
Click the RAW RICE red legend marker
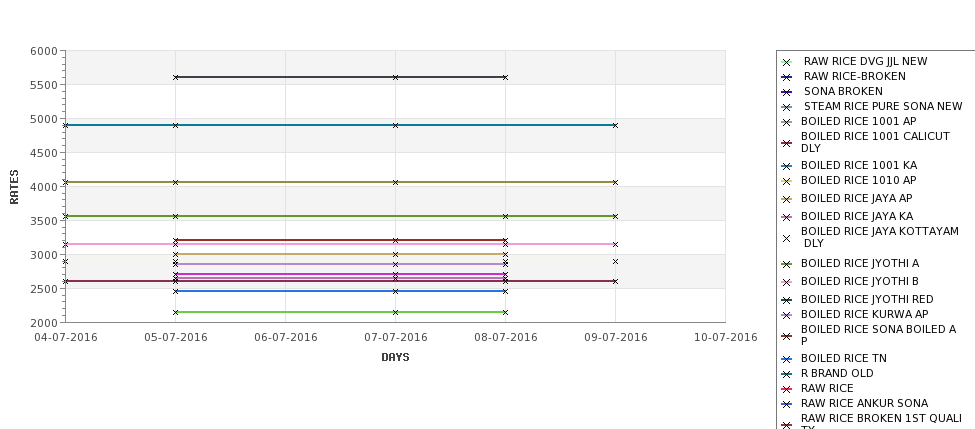(787, 389)
